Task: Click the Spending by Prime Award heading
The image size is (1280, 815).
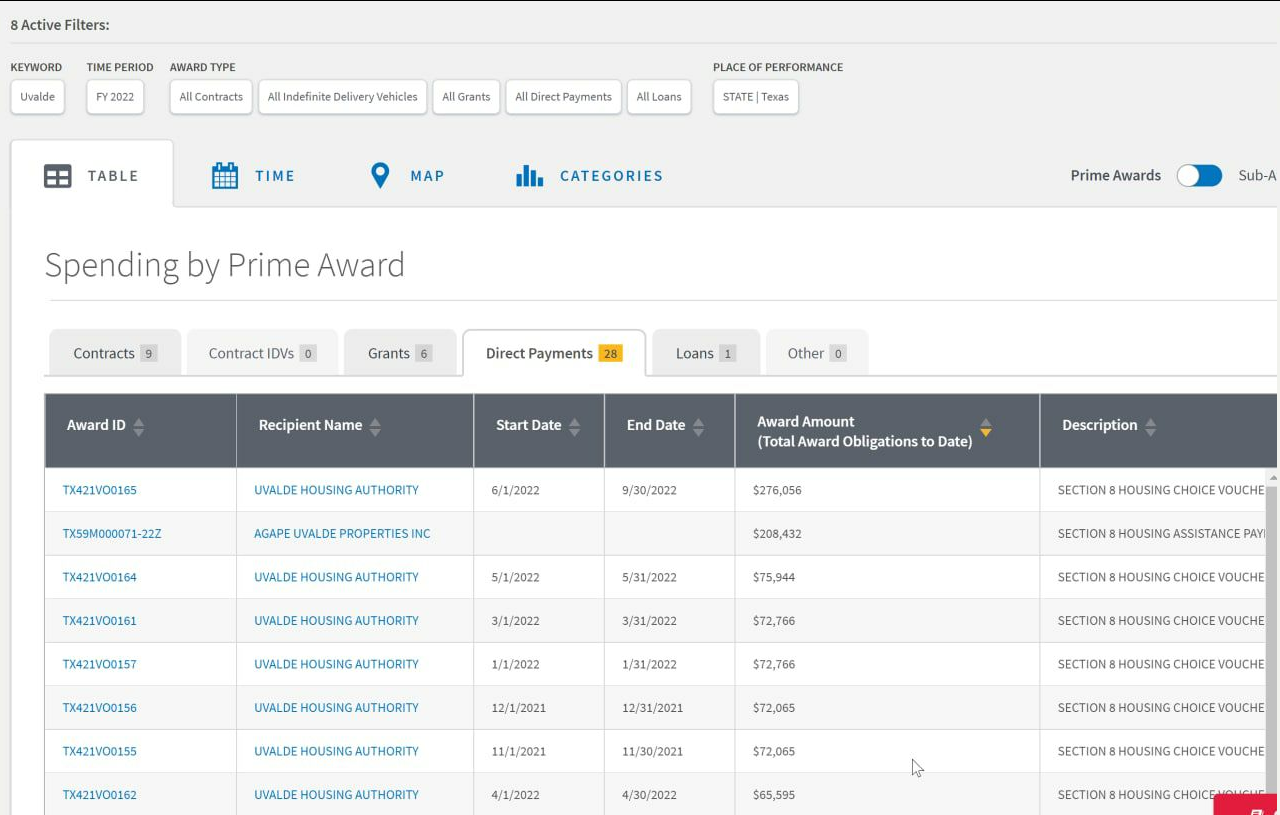Action: pos(225,265)
